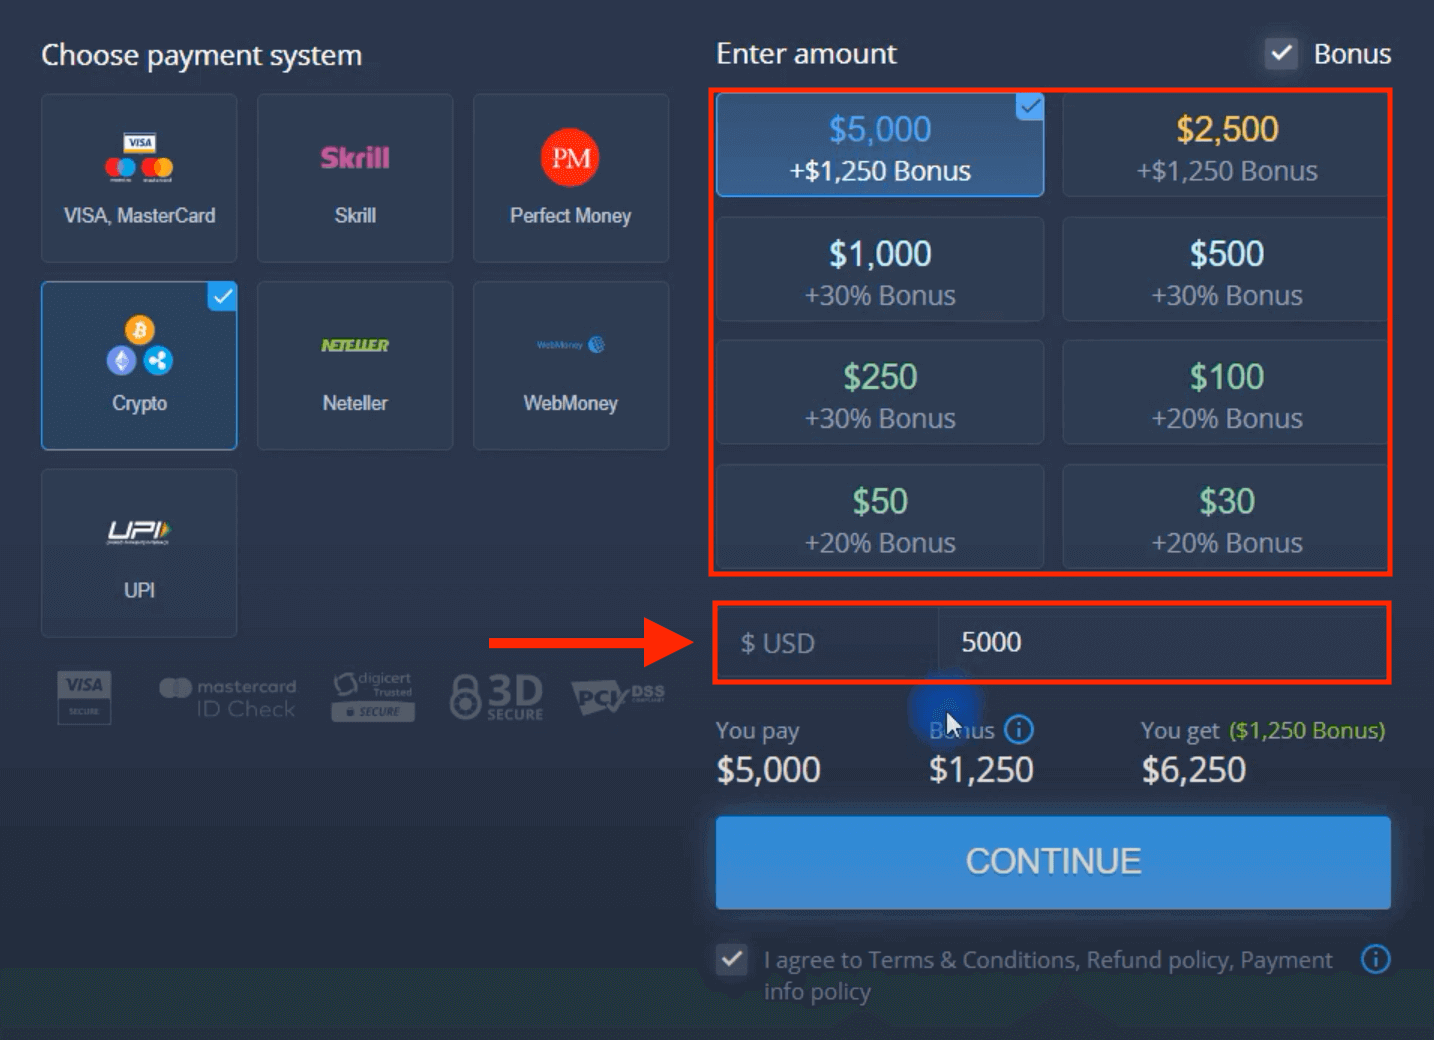The height and width of the screenshot is (1040, 1434).
Task: Uncheck the Terms & Conditions agreement box
Action: (731, 959)
